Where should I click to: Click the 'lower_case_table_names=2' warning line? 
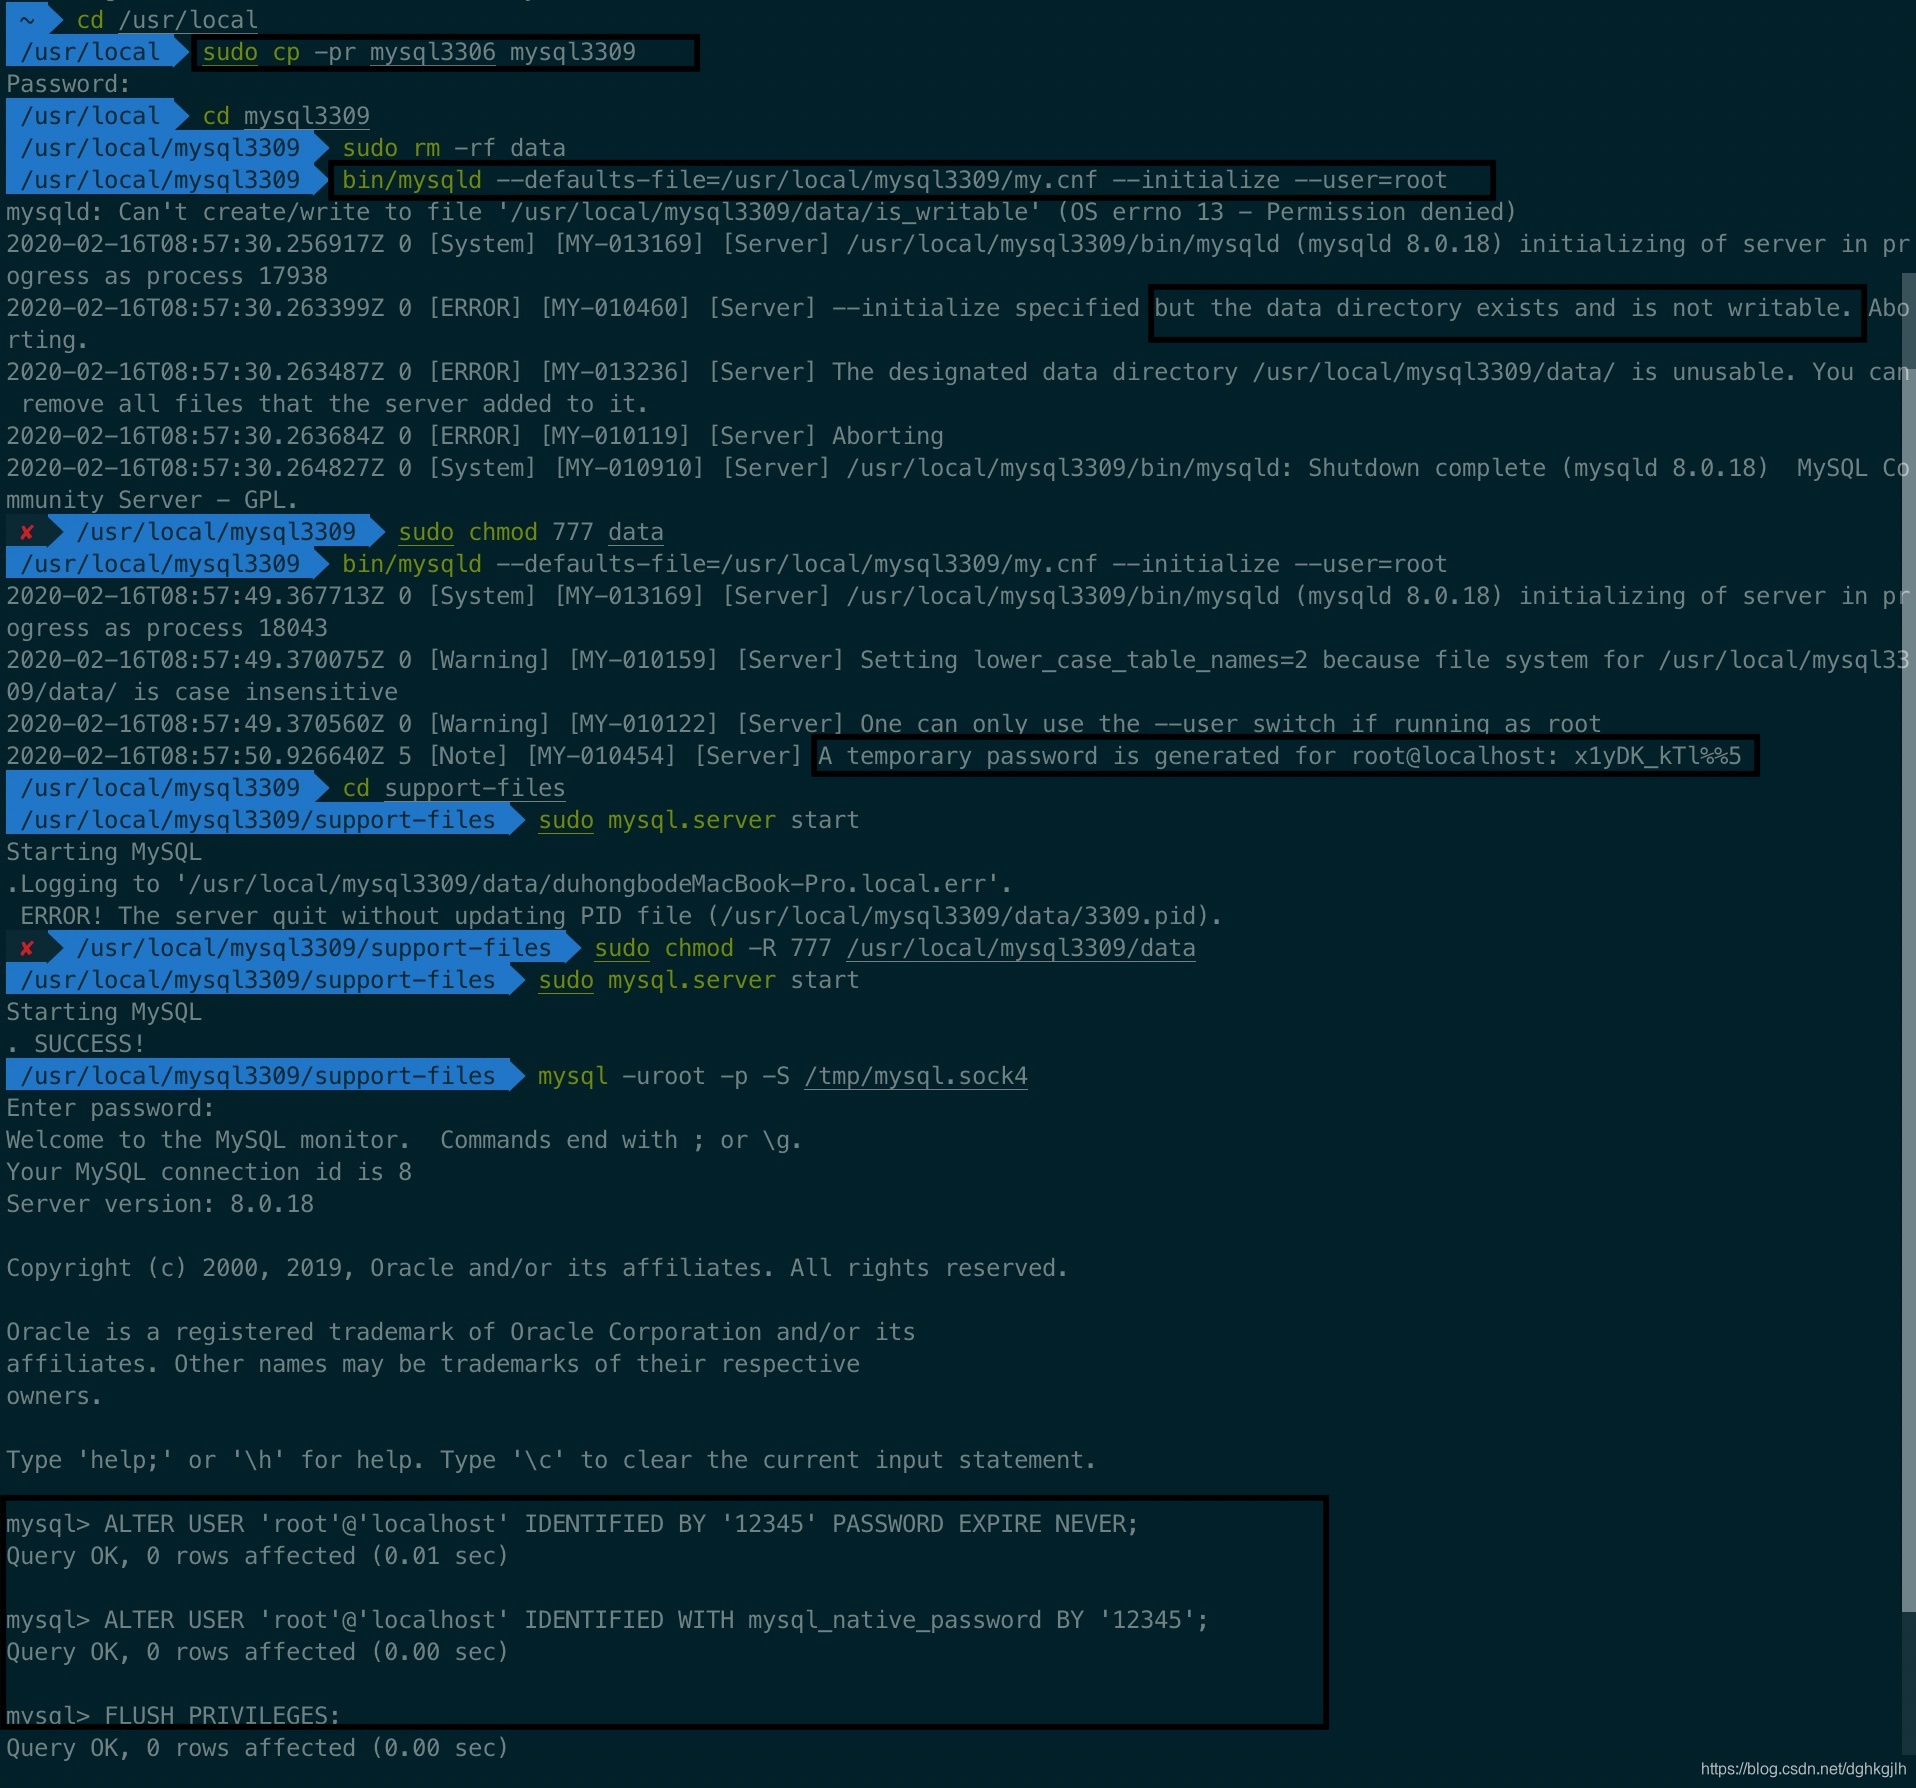958,676
